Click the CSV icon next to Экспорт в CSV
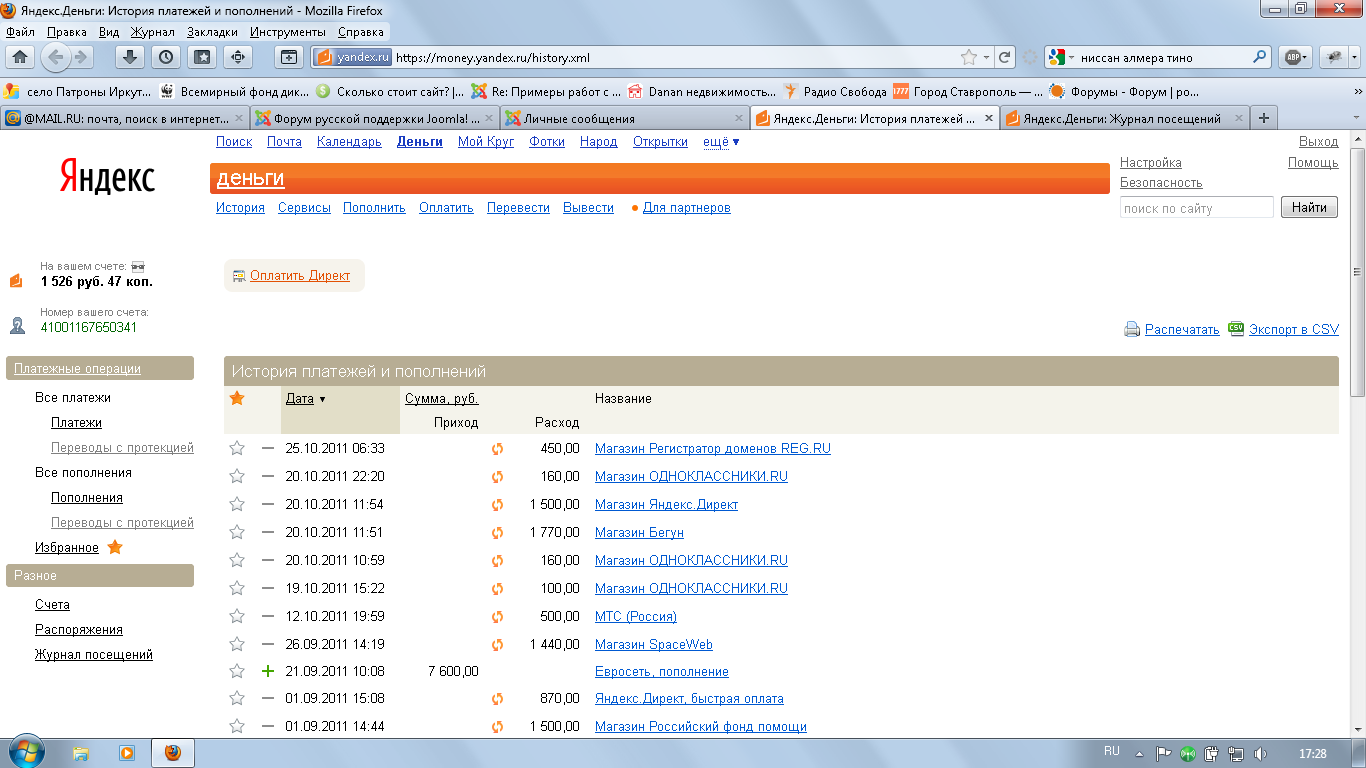Image resolution: width=1366 pixels, height=768 pixels. click(1236, 328)
